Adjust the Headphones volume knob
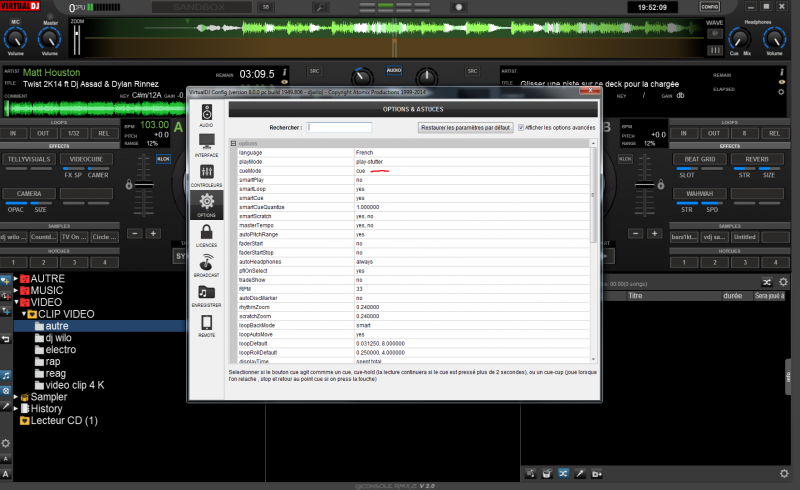The image size is (800, 490). tap(774, 38)
